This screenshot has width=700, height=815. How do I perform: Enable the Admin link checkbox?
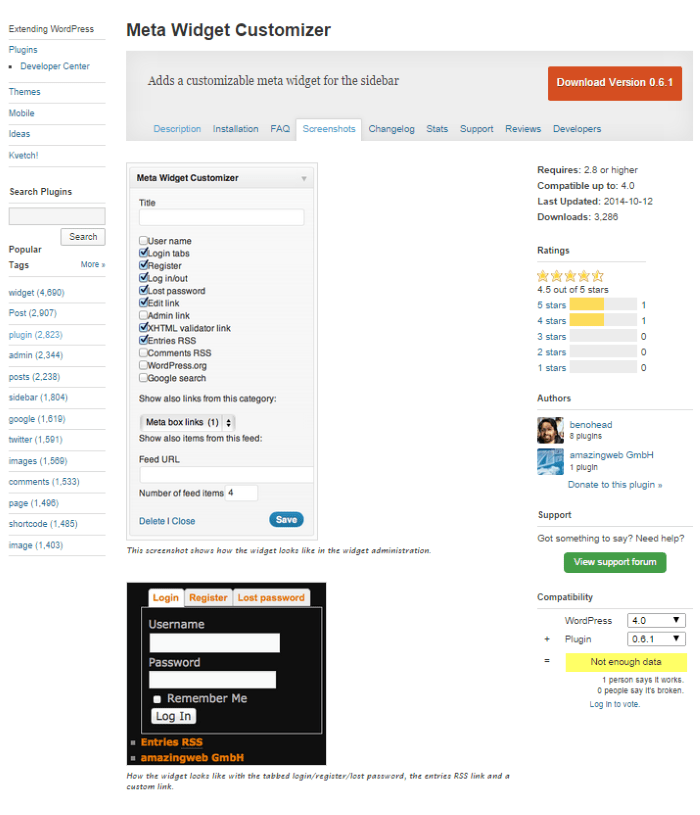(x=143, y=315)
